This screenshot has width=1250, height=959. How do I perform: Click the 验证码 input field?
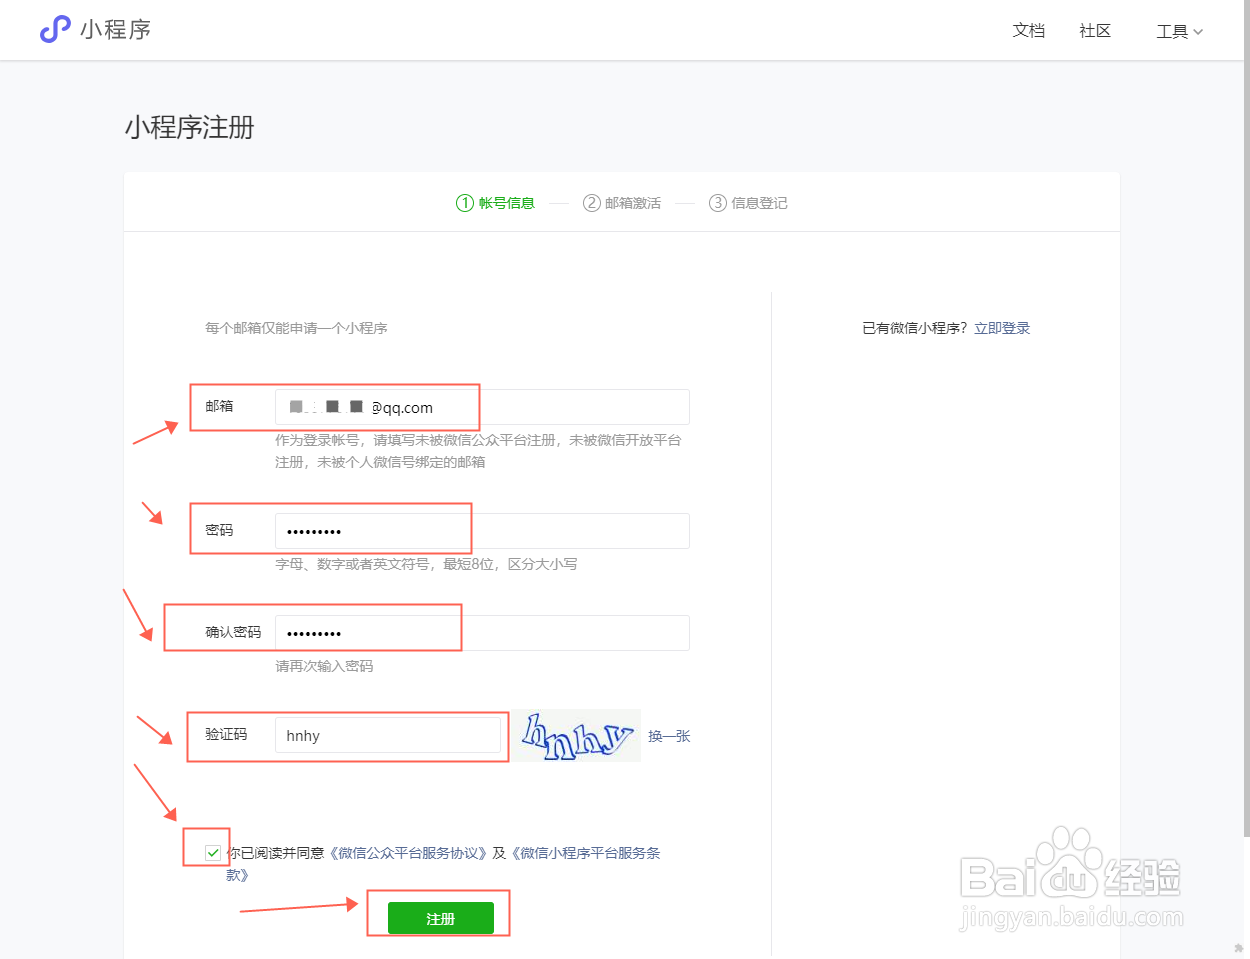pos(387,735)
